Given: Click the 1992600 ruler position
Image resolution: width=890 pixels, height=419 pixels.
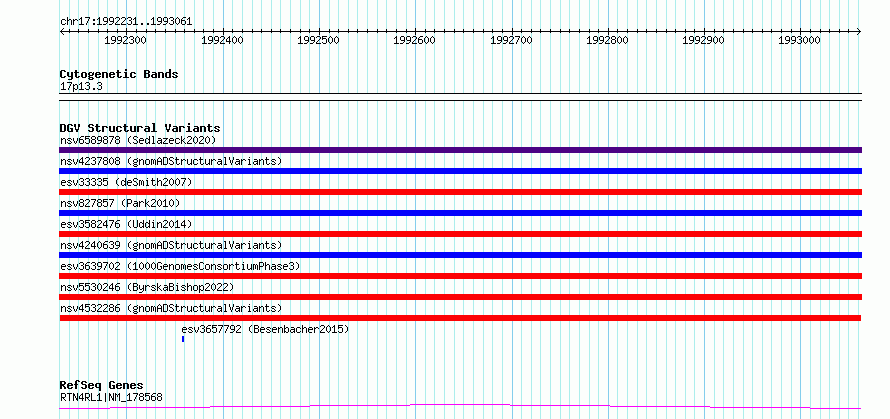Looking at the screenshot, I should pyautogui.click(x=415, y=40).
